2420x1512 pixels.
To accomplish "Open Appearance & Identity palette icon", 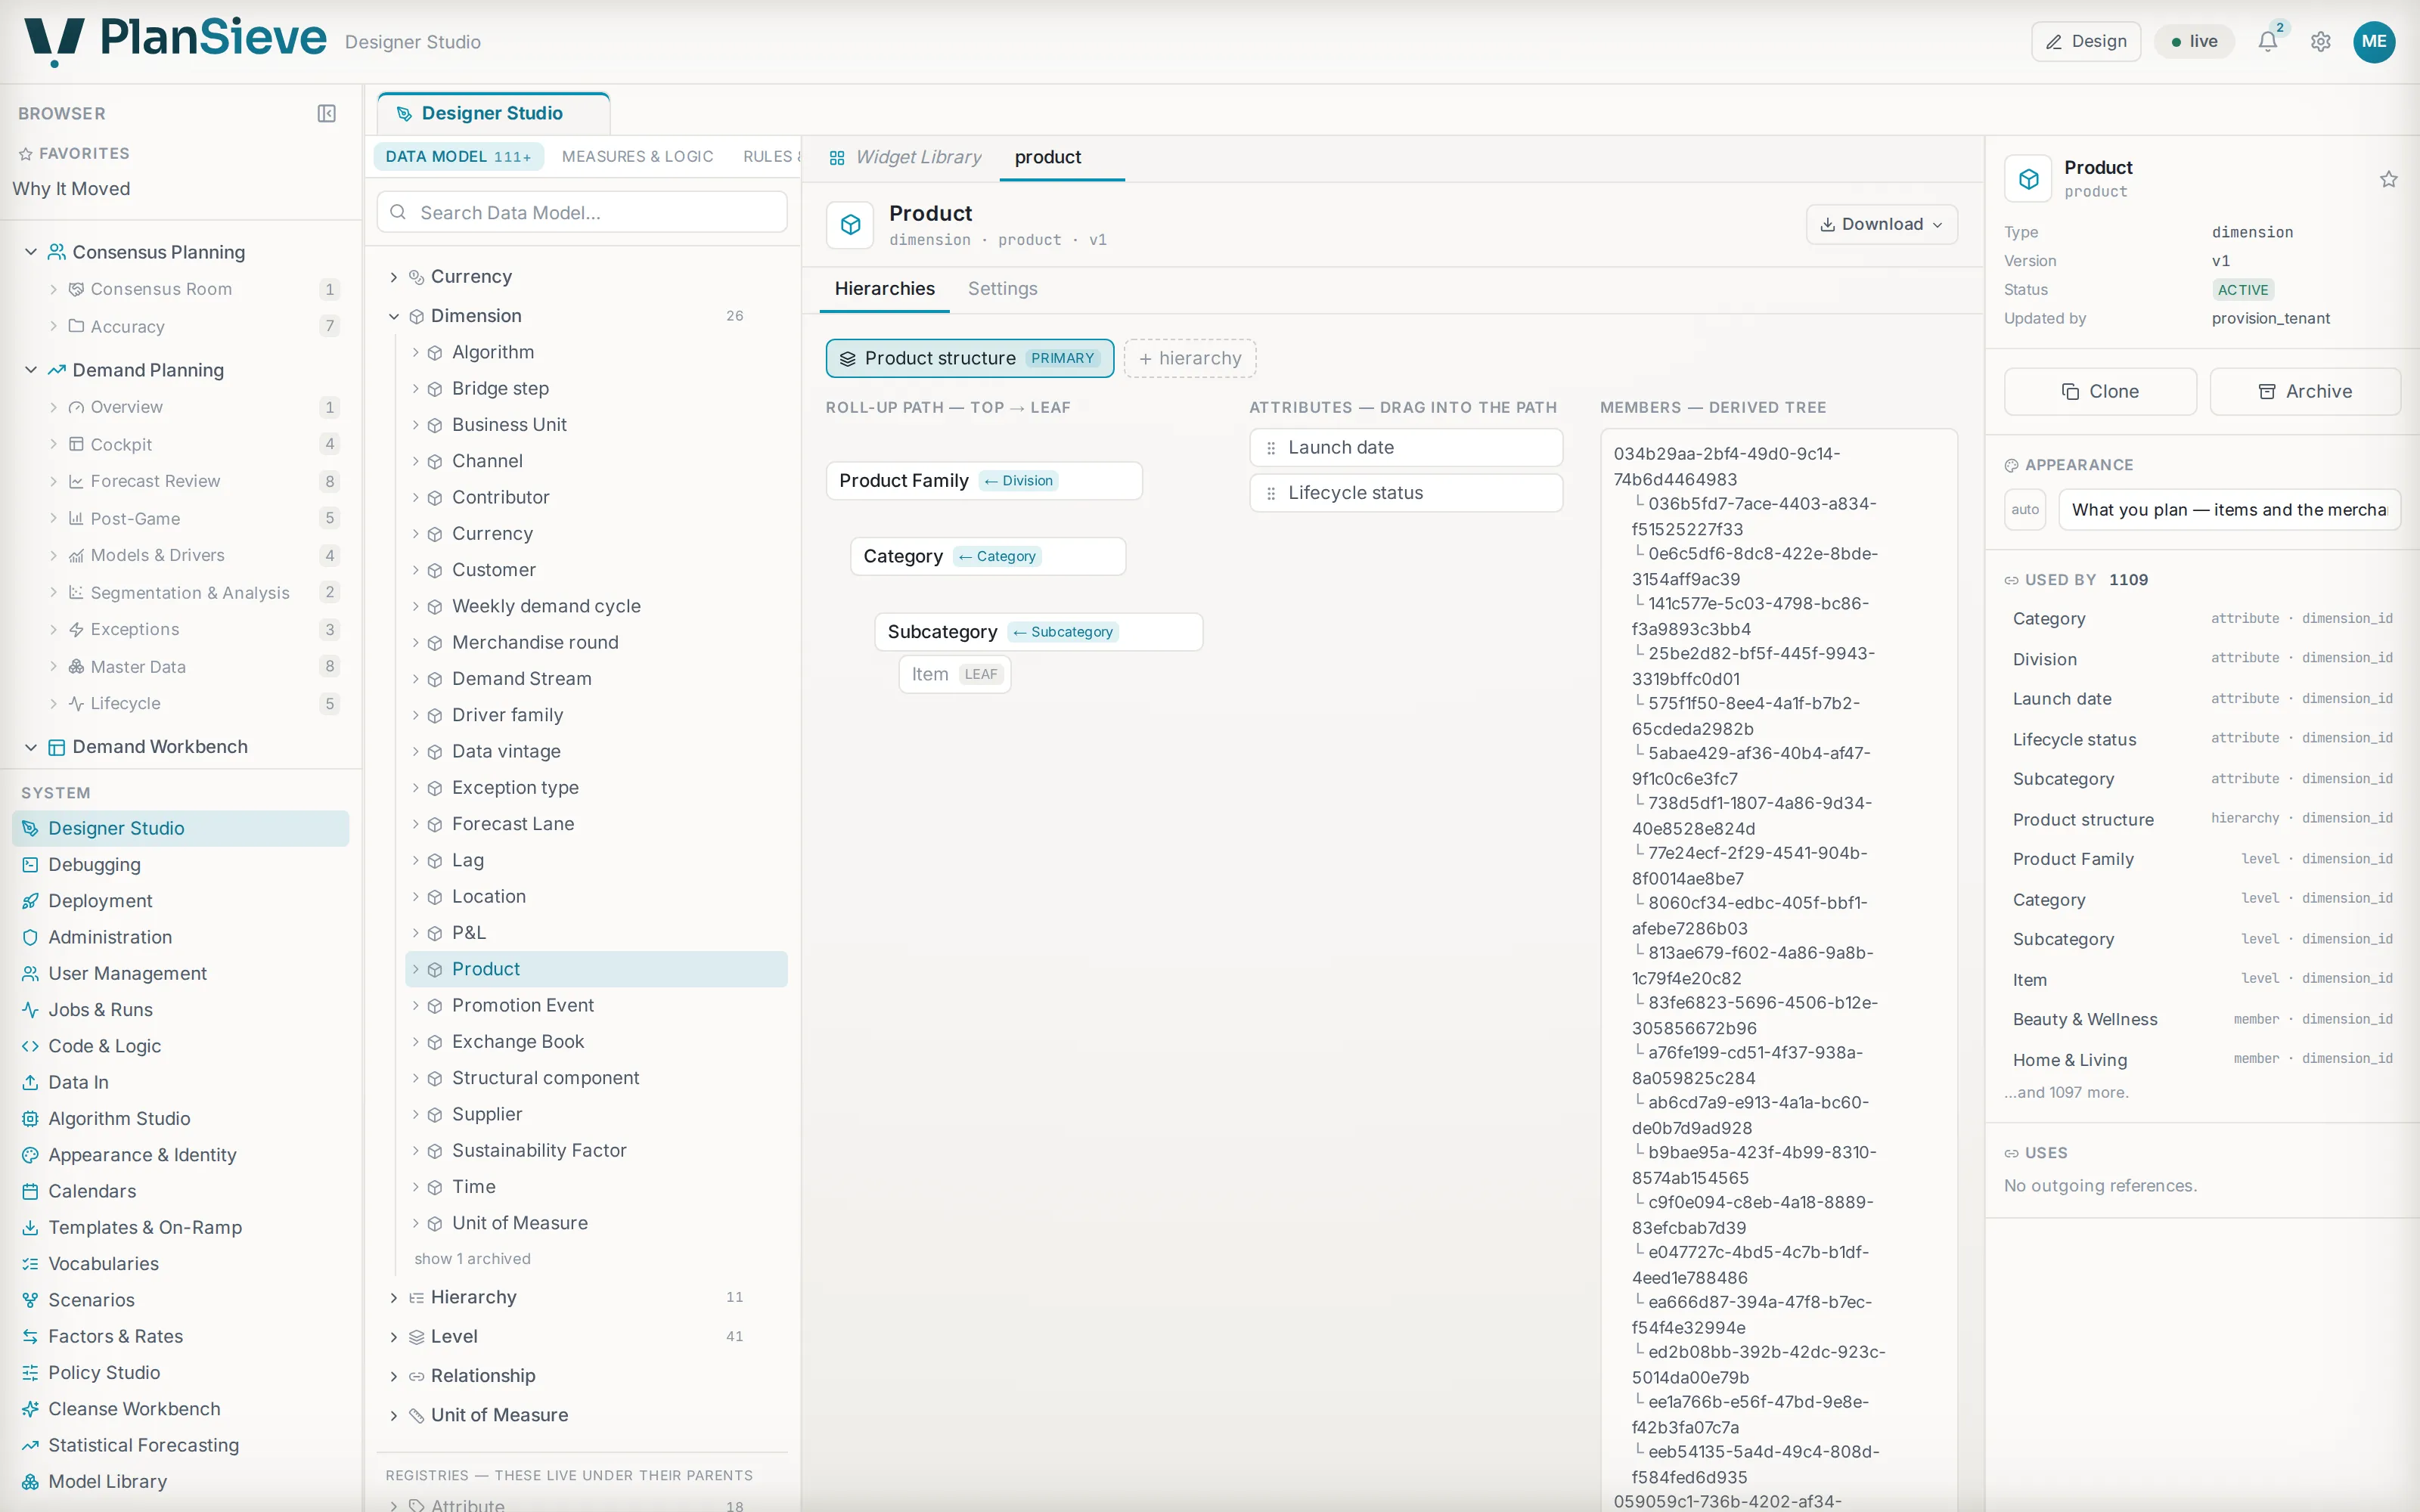I will 30,1154.
